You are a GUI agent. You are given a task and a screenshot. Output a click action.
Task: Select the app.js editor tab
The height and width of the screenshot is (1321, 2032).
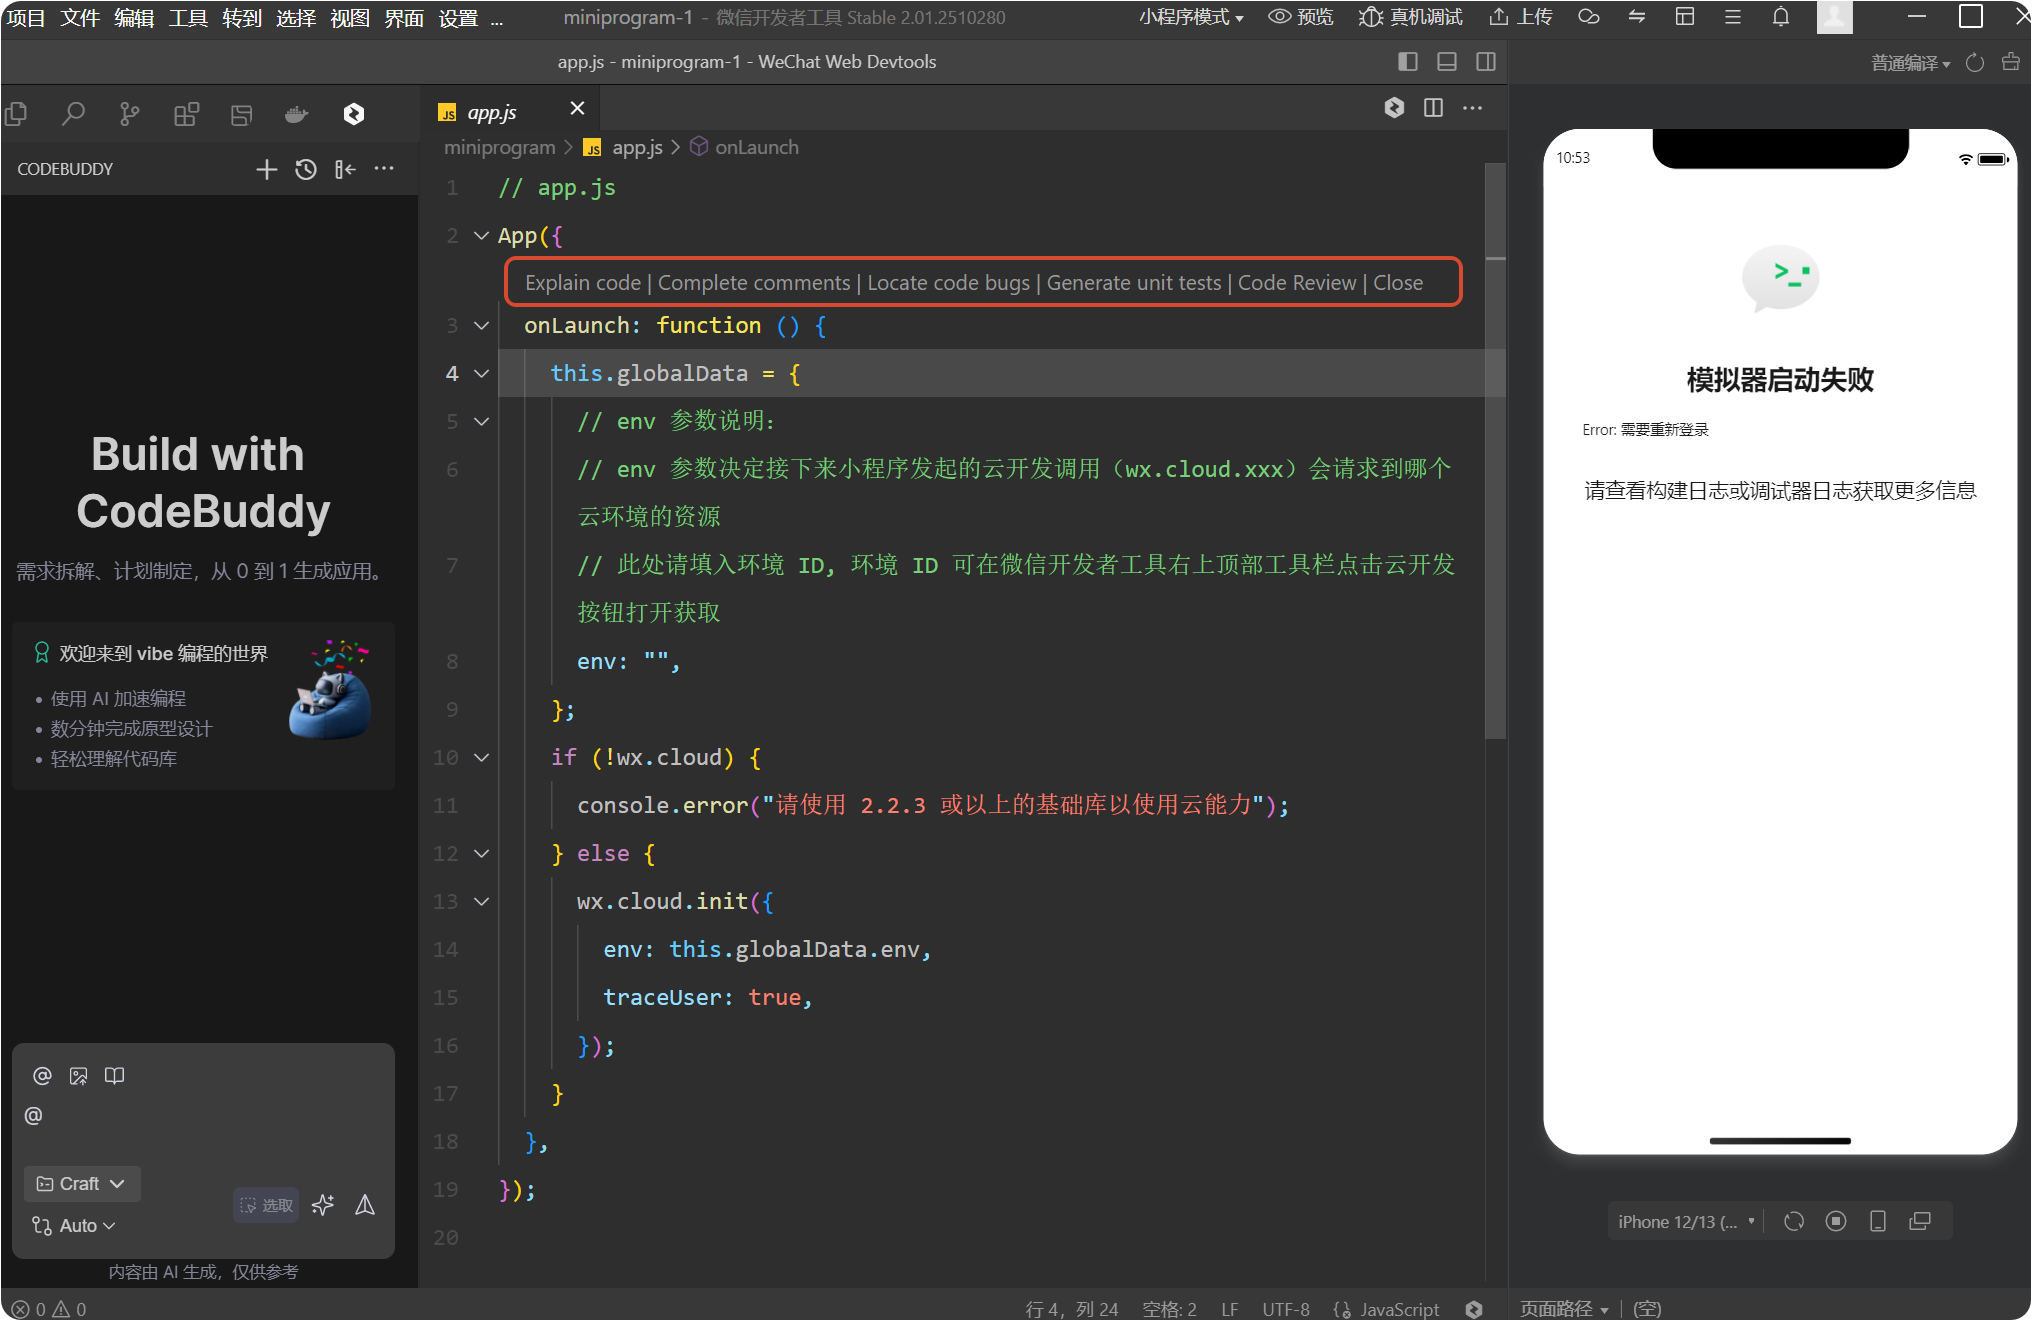pos(493,113)
